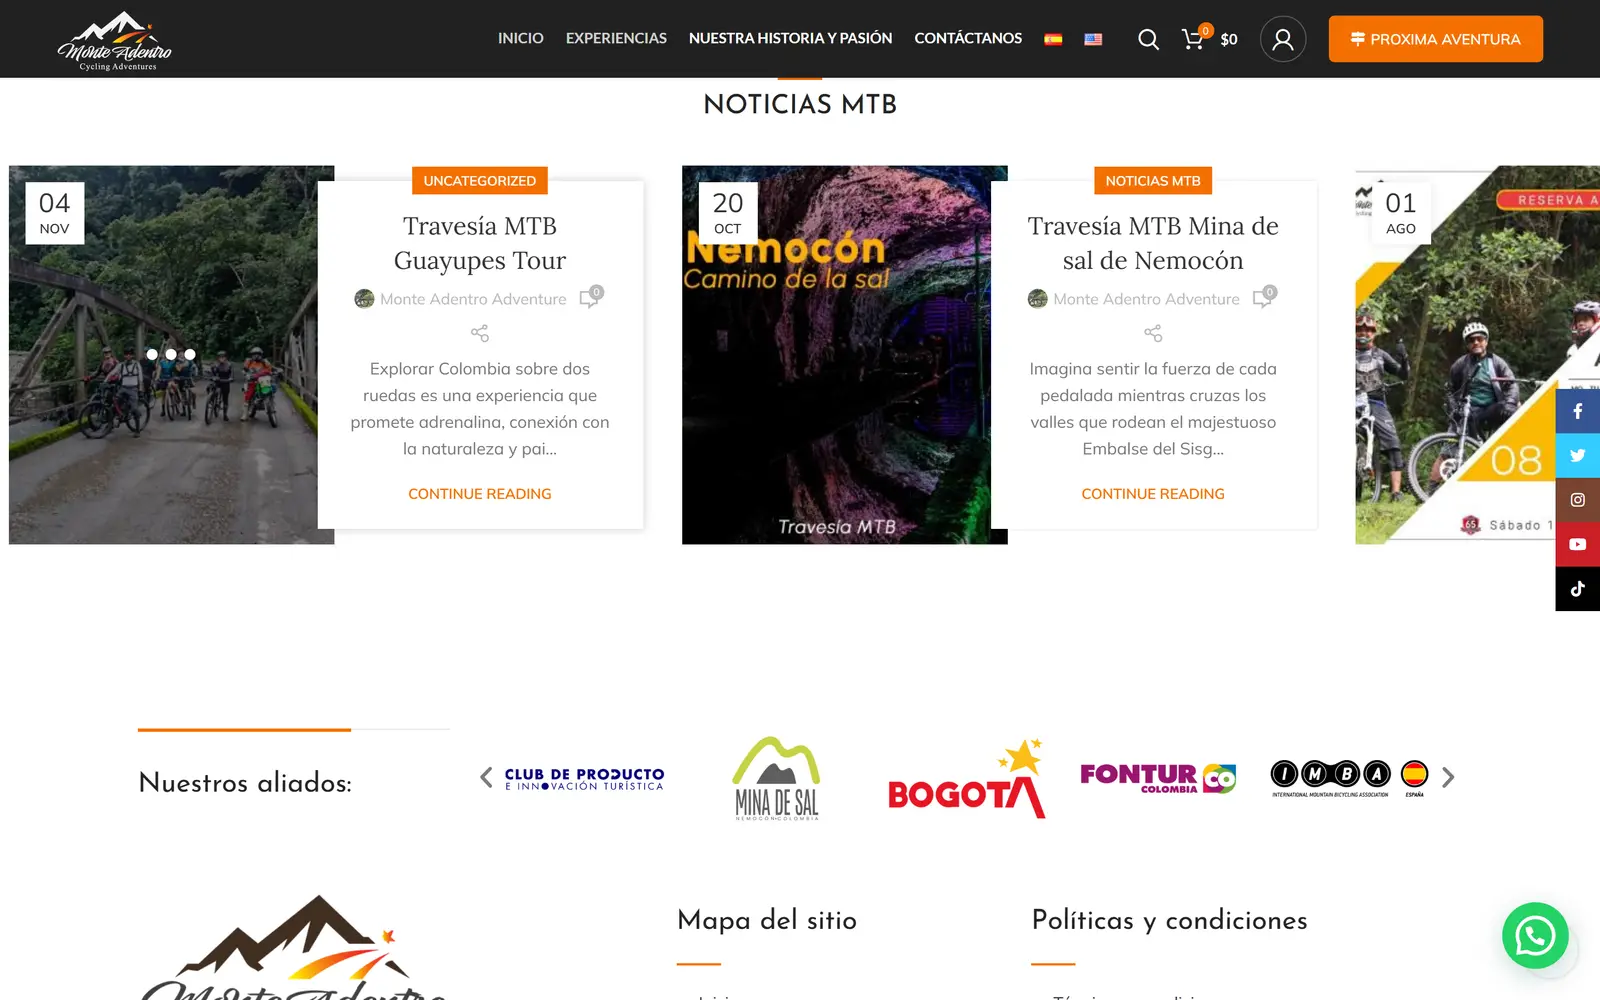
Task: Click author Monte Adentro Adventure on Guayupes post
Action: (x=473, y=299)
